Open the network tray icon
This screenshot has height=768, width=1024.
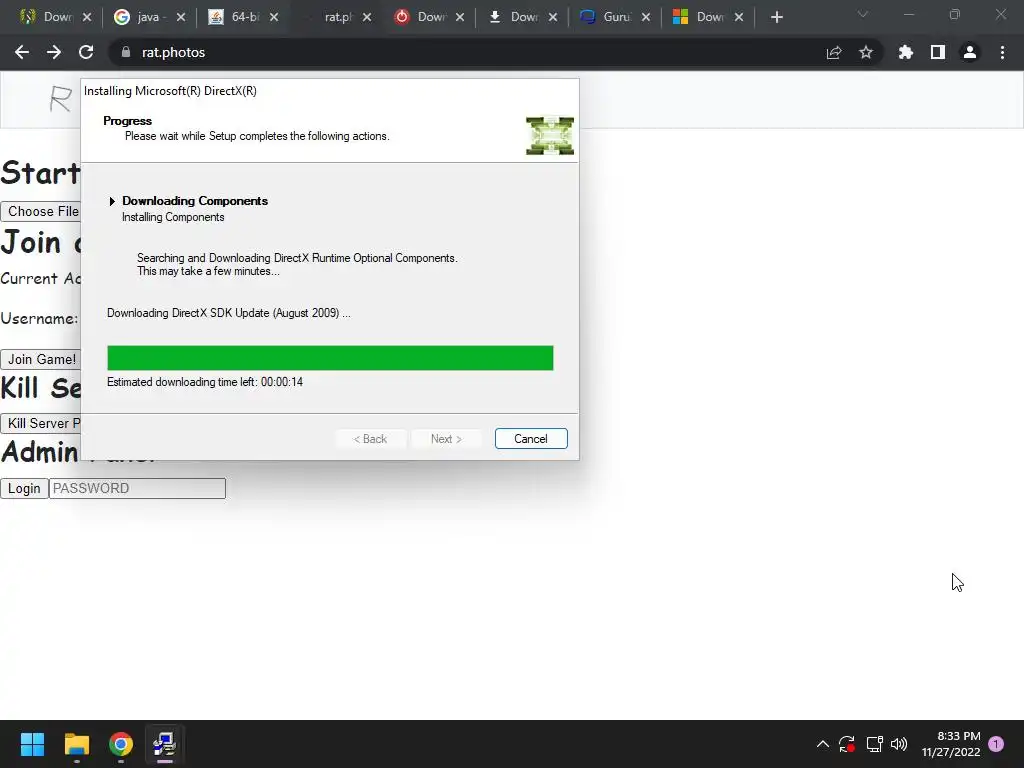874,744
